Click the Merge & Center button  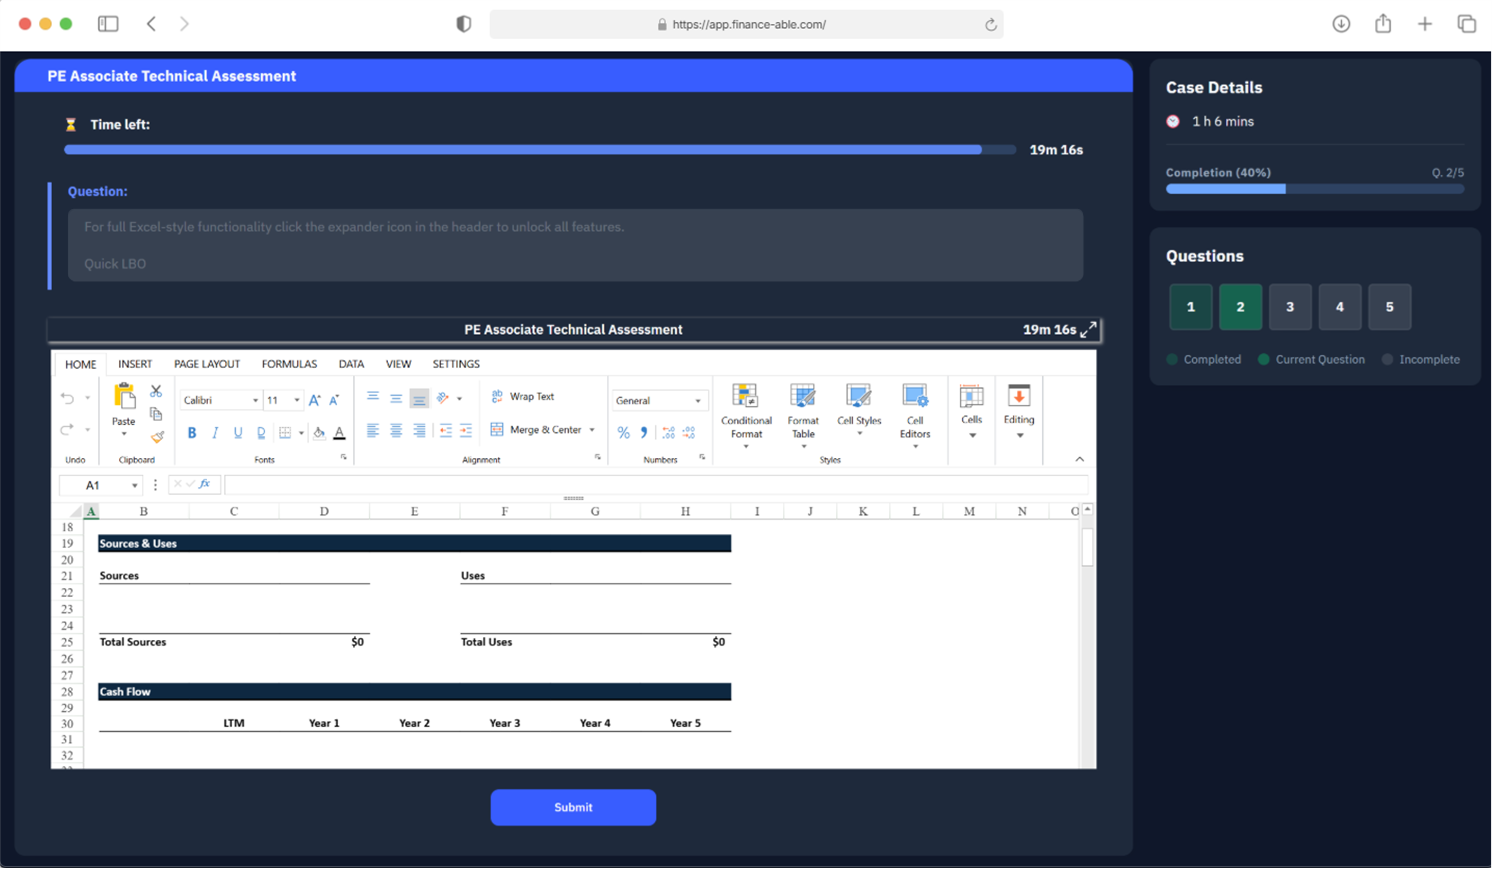[536, 430]
